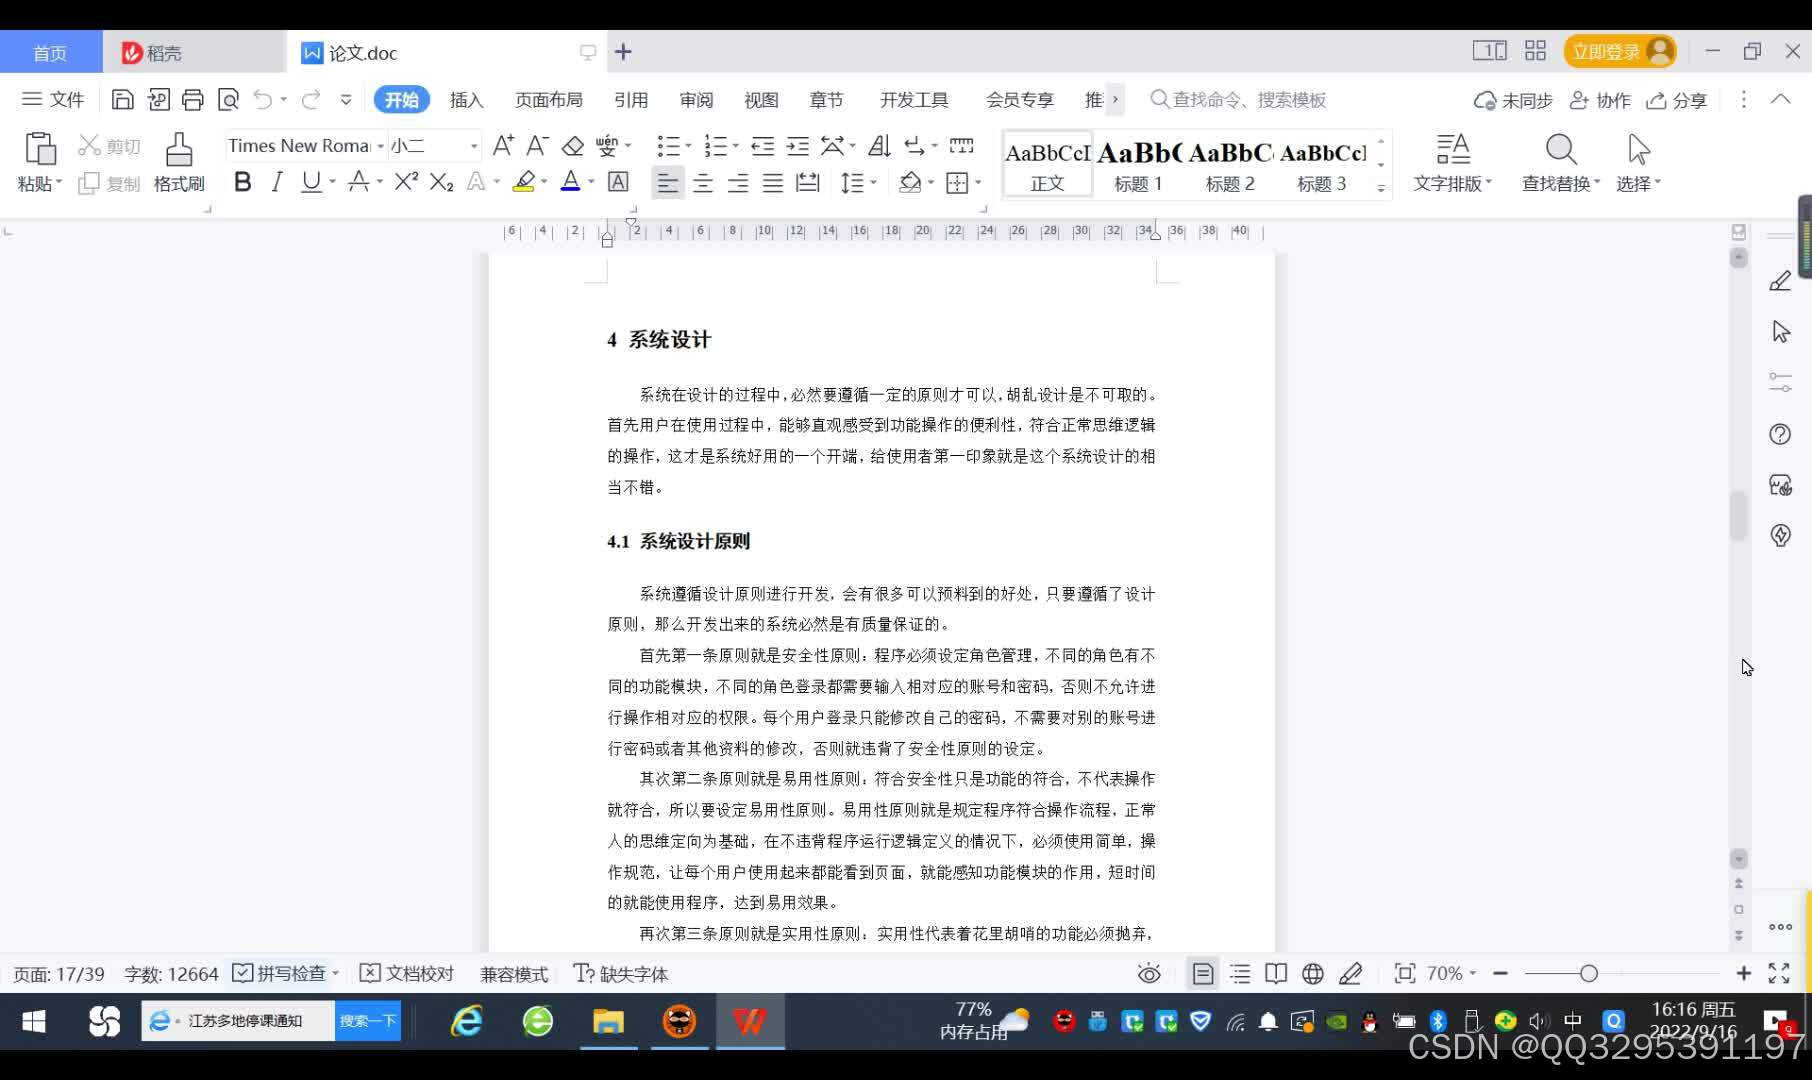Switch to outline view icon
The image size is (1812, 1080).
click(1240, 974)
